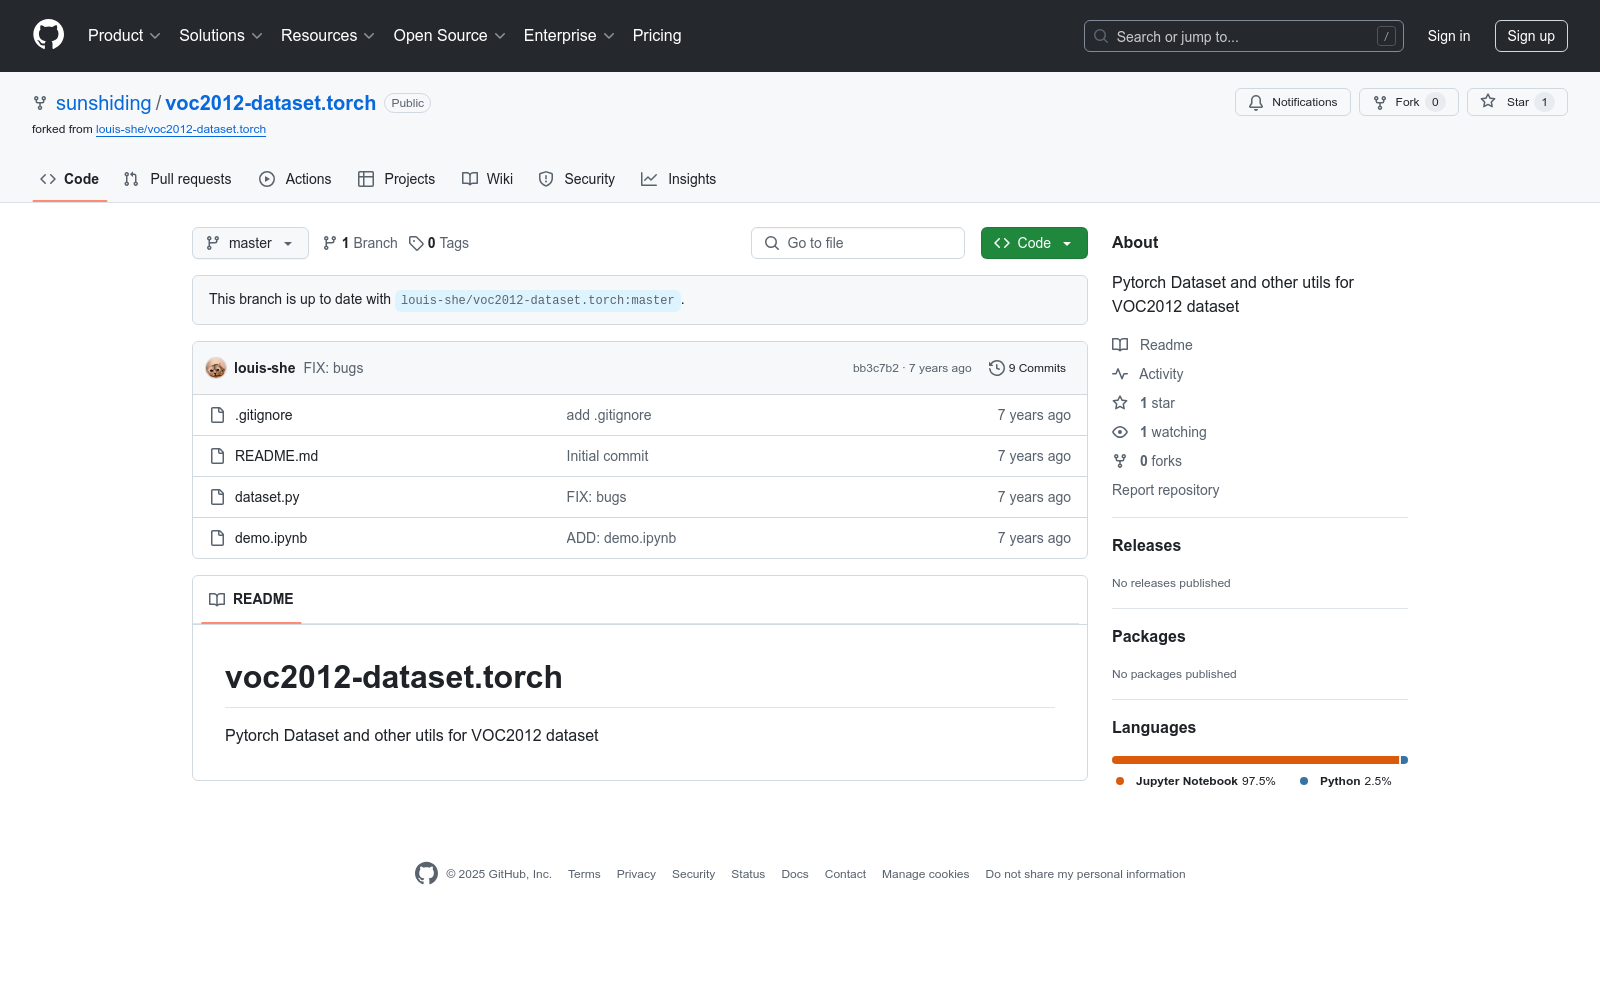Open the Product menu
The width and height of the screenshot is (1600, 1000).
tap(124, 36)
